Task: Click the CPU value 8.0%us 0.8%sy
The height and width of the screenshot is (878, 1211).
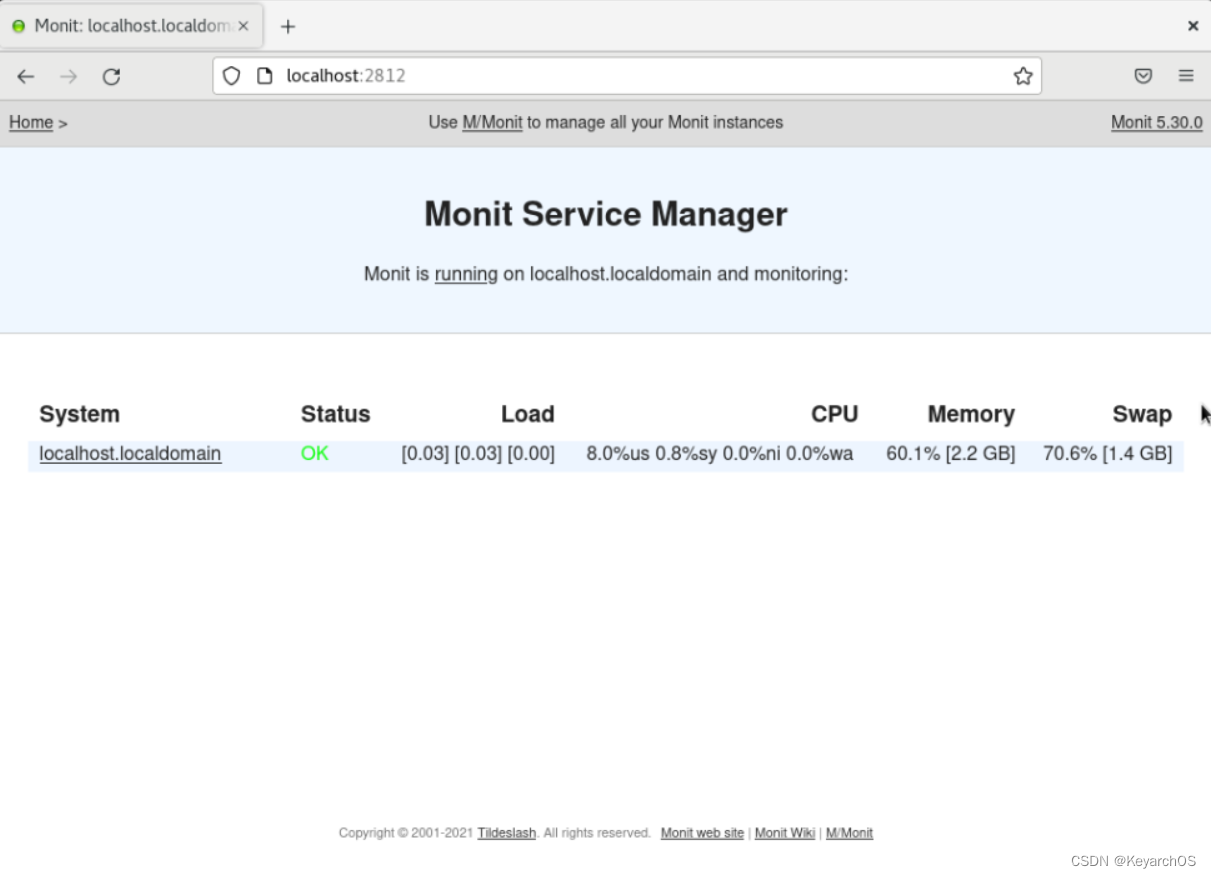Action: (651, 454)
